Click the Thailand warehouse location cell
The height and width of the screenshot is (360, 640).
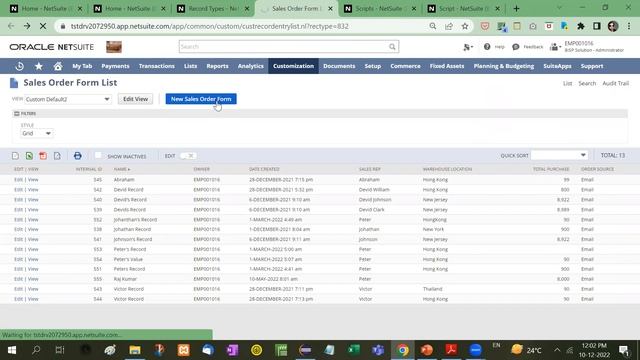click(433, 289)
